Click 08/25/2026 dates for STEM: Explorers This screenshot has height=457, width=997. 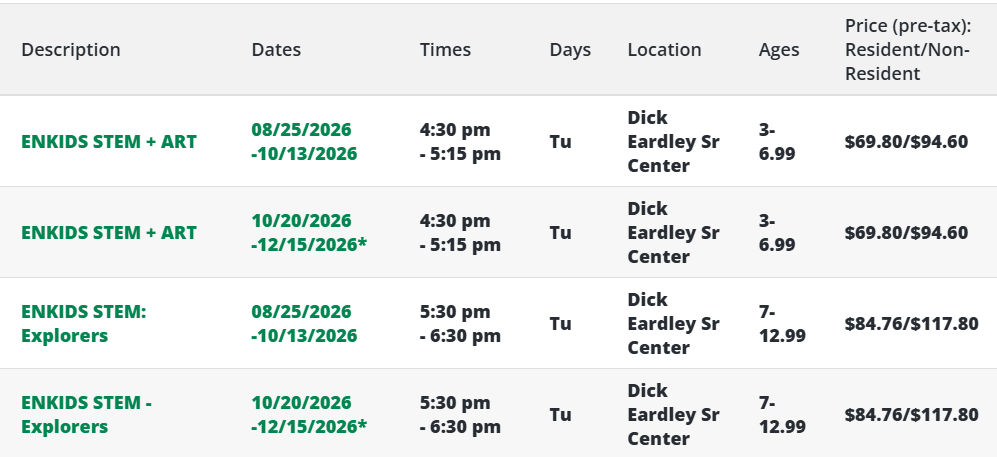tap(304, 324)
